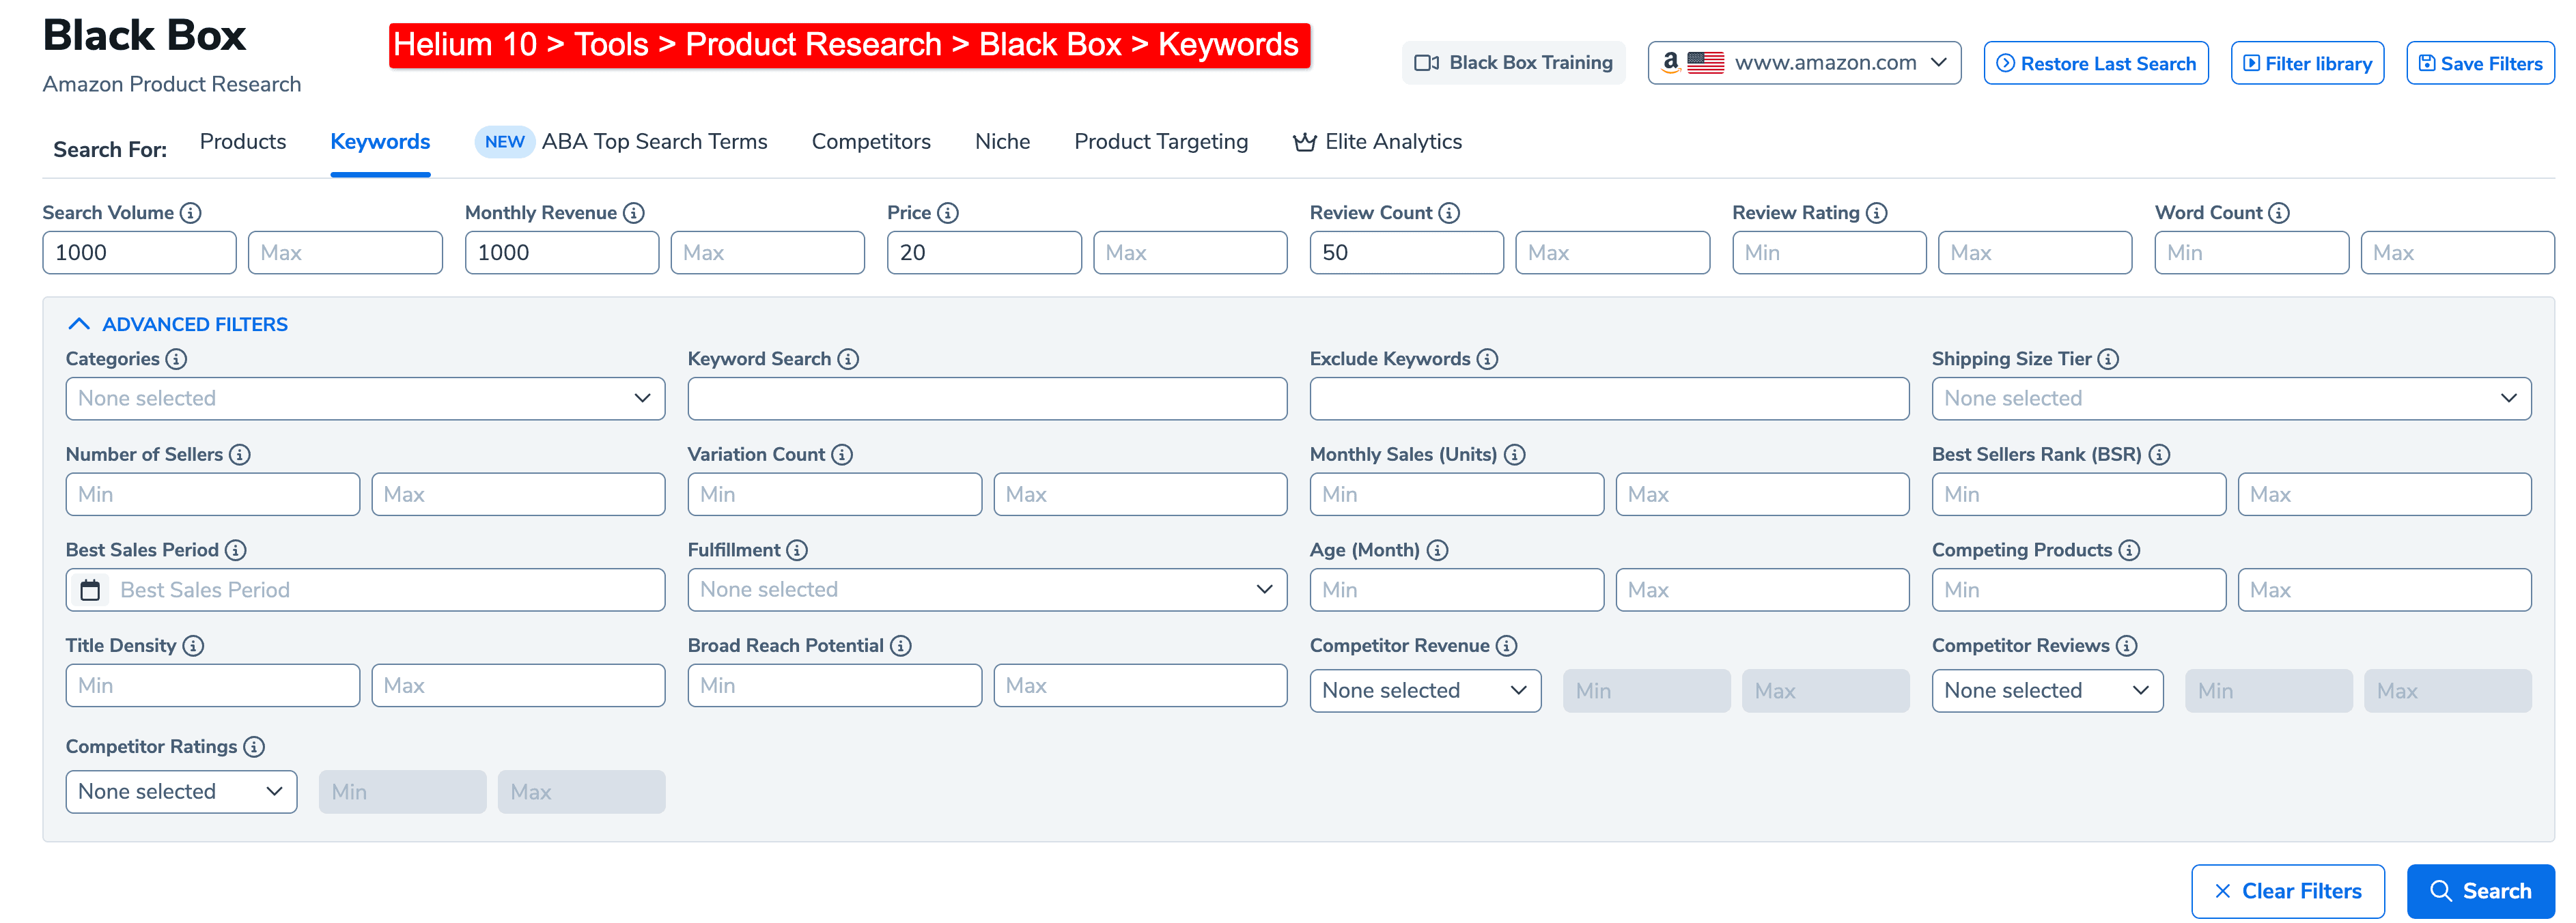Screen dimensions: 2576x923
Task: Click the Black Box Training button
Action: (1513, 63)
